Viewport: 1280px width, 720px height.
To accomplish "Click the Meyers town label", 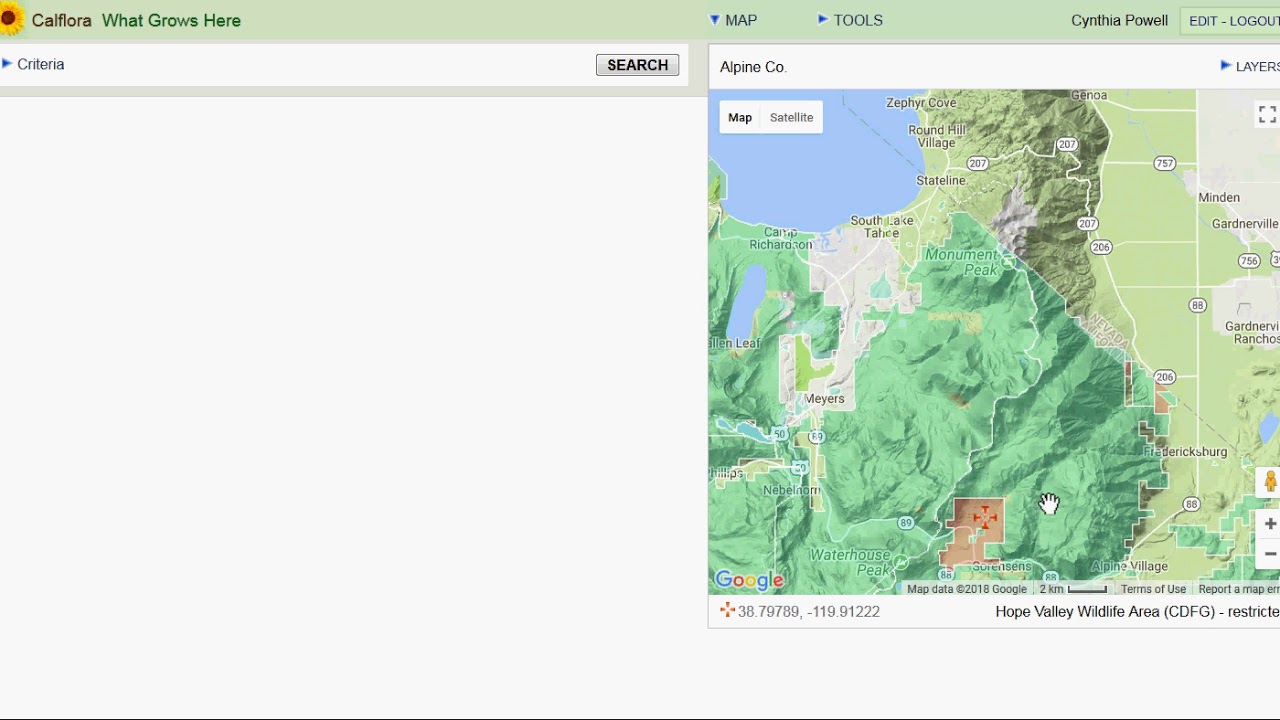I will 825,398.
